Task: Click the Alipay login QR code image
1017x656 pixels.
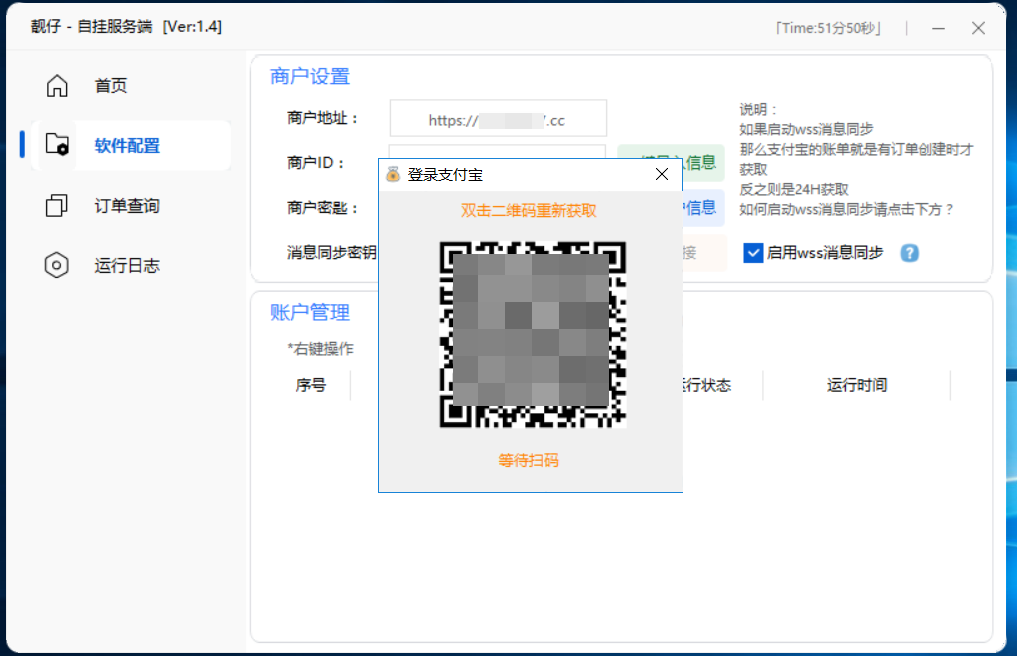Action: (532, 335)
